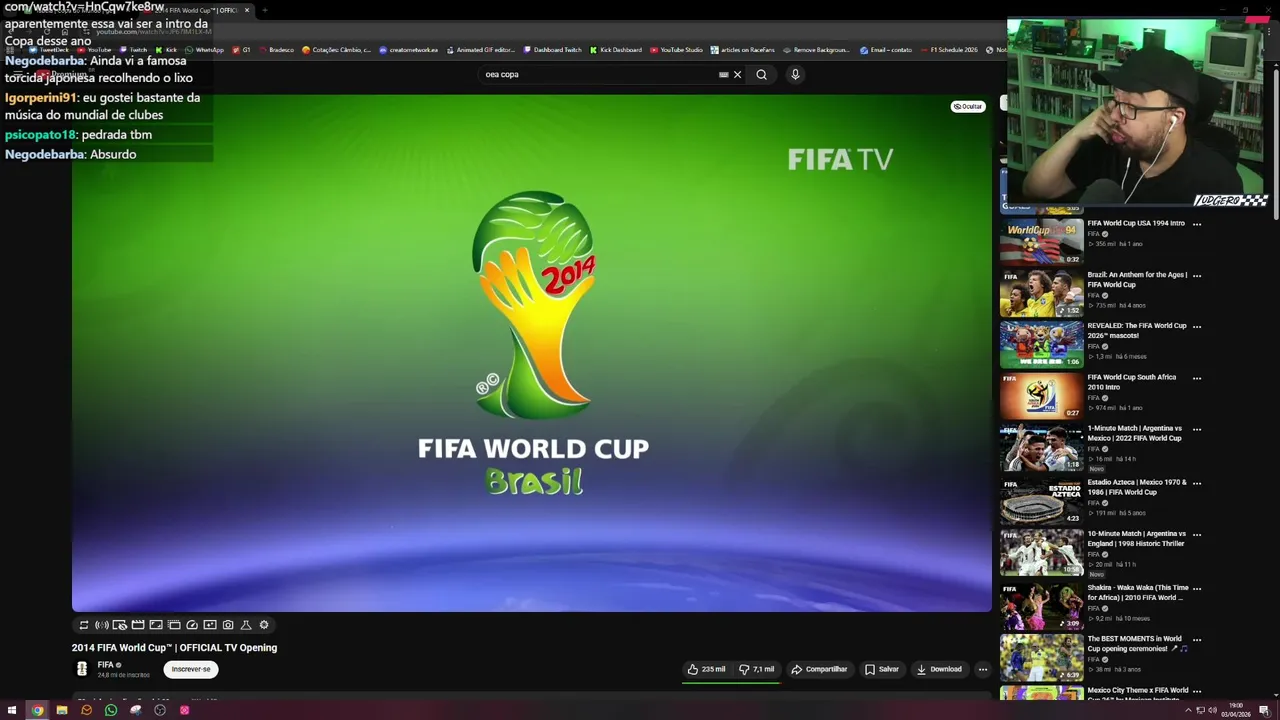
Task: Click the Windows Start button
Action: click(12, 710)
